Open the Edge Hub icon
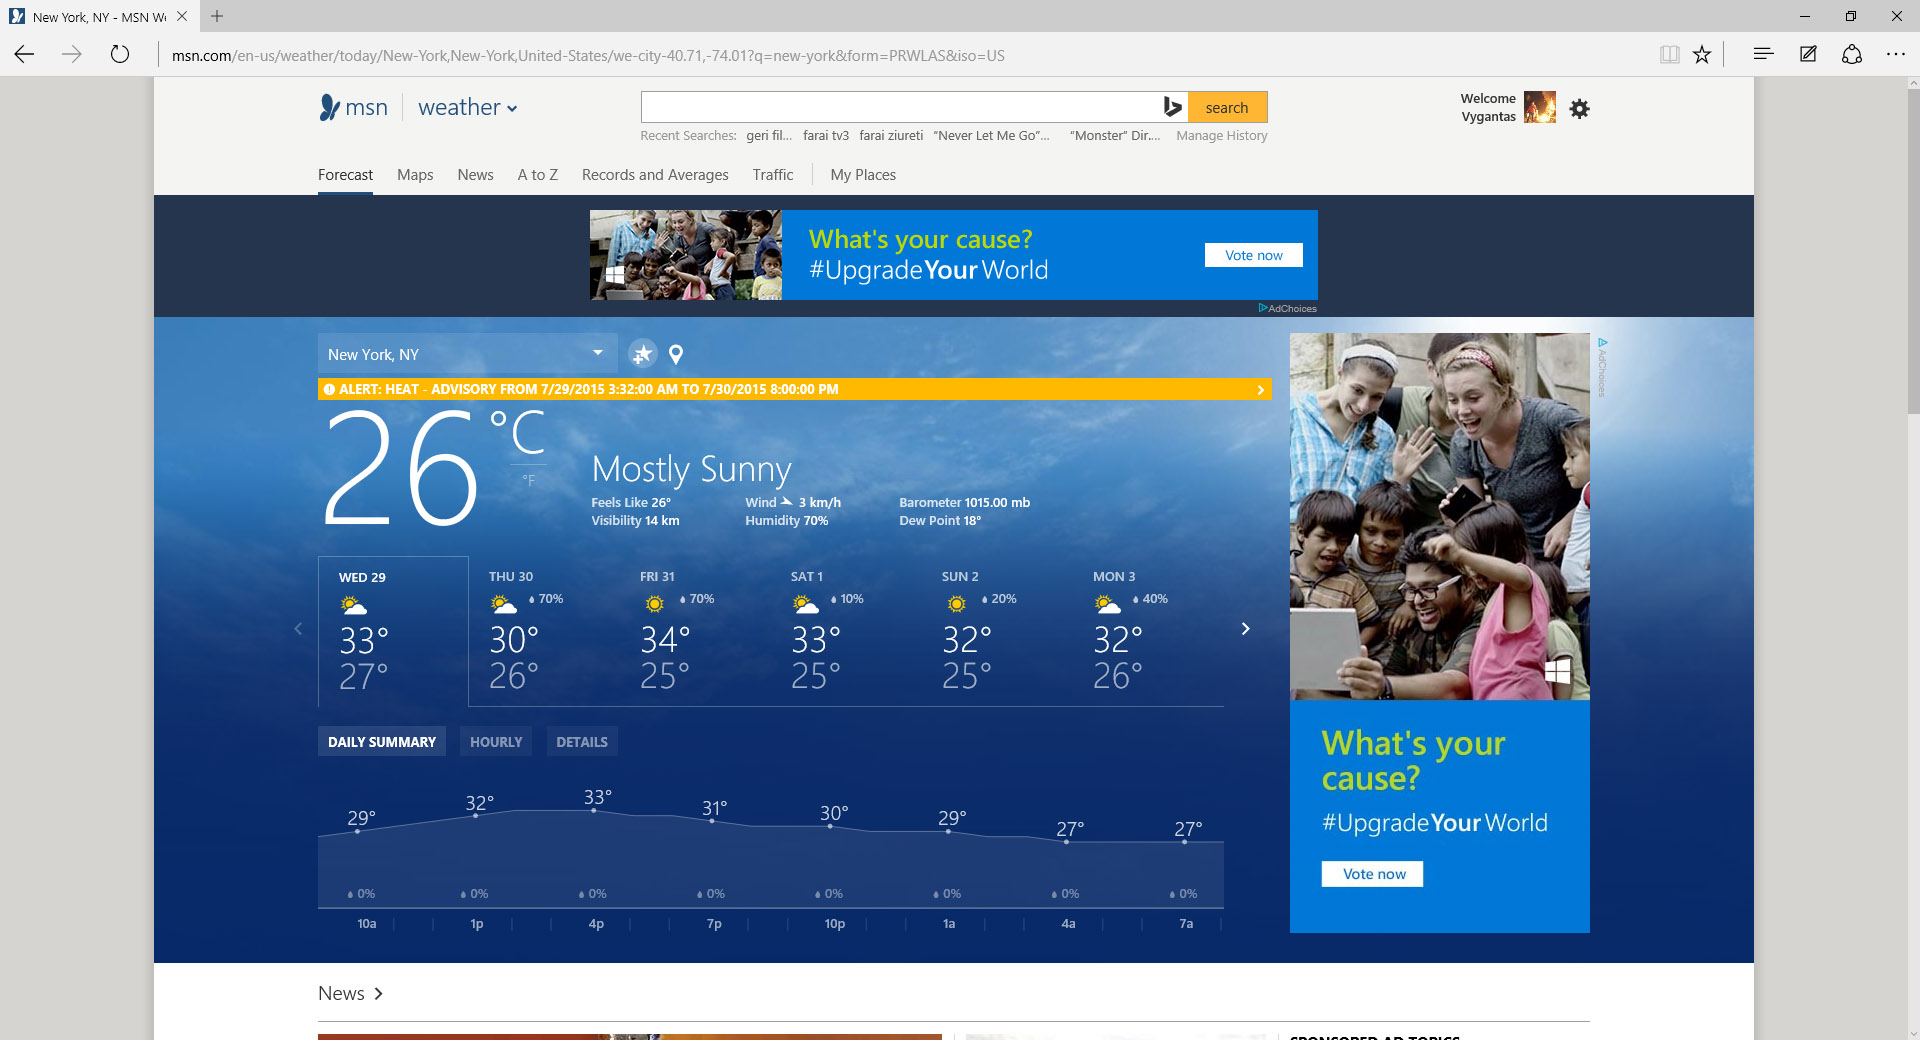 coord(1763,55)
